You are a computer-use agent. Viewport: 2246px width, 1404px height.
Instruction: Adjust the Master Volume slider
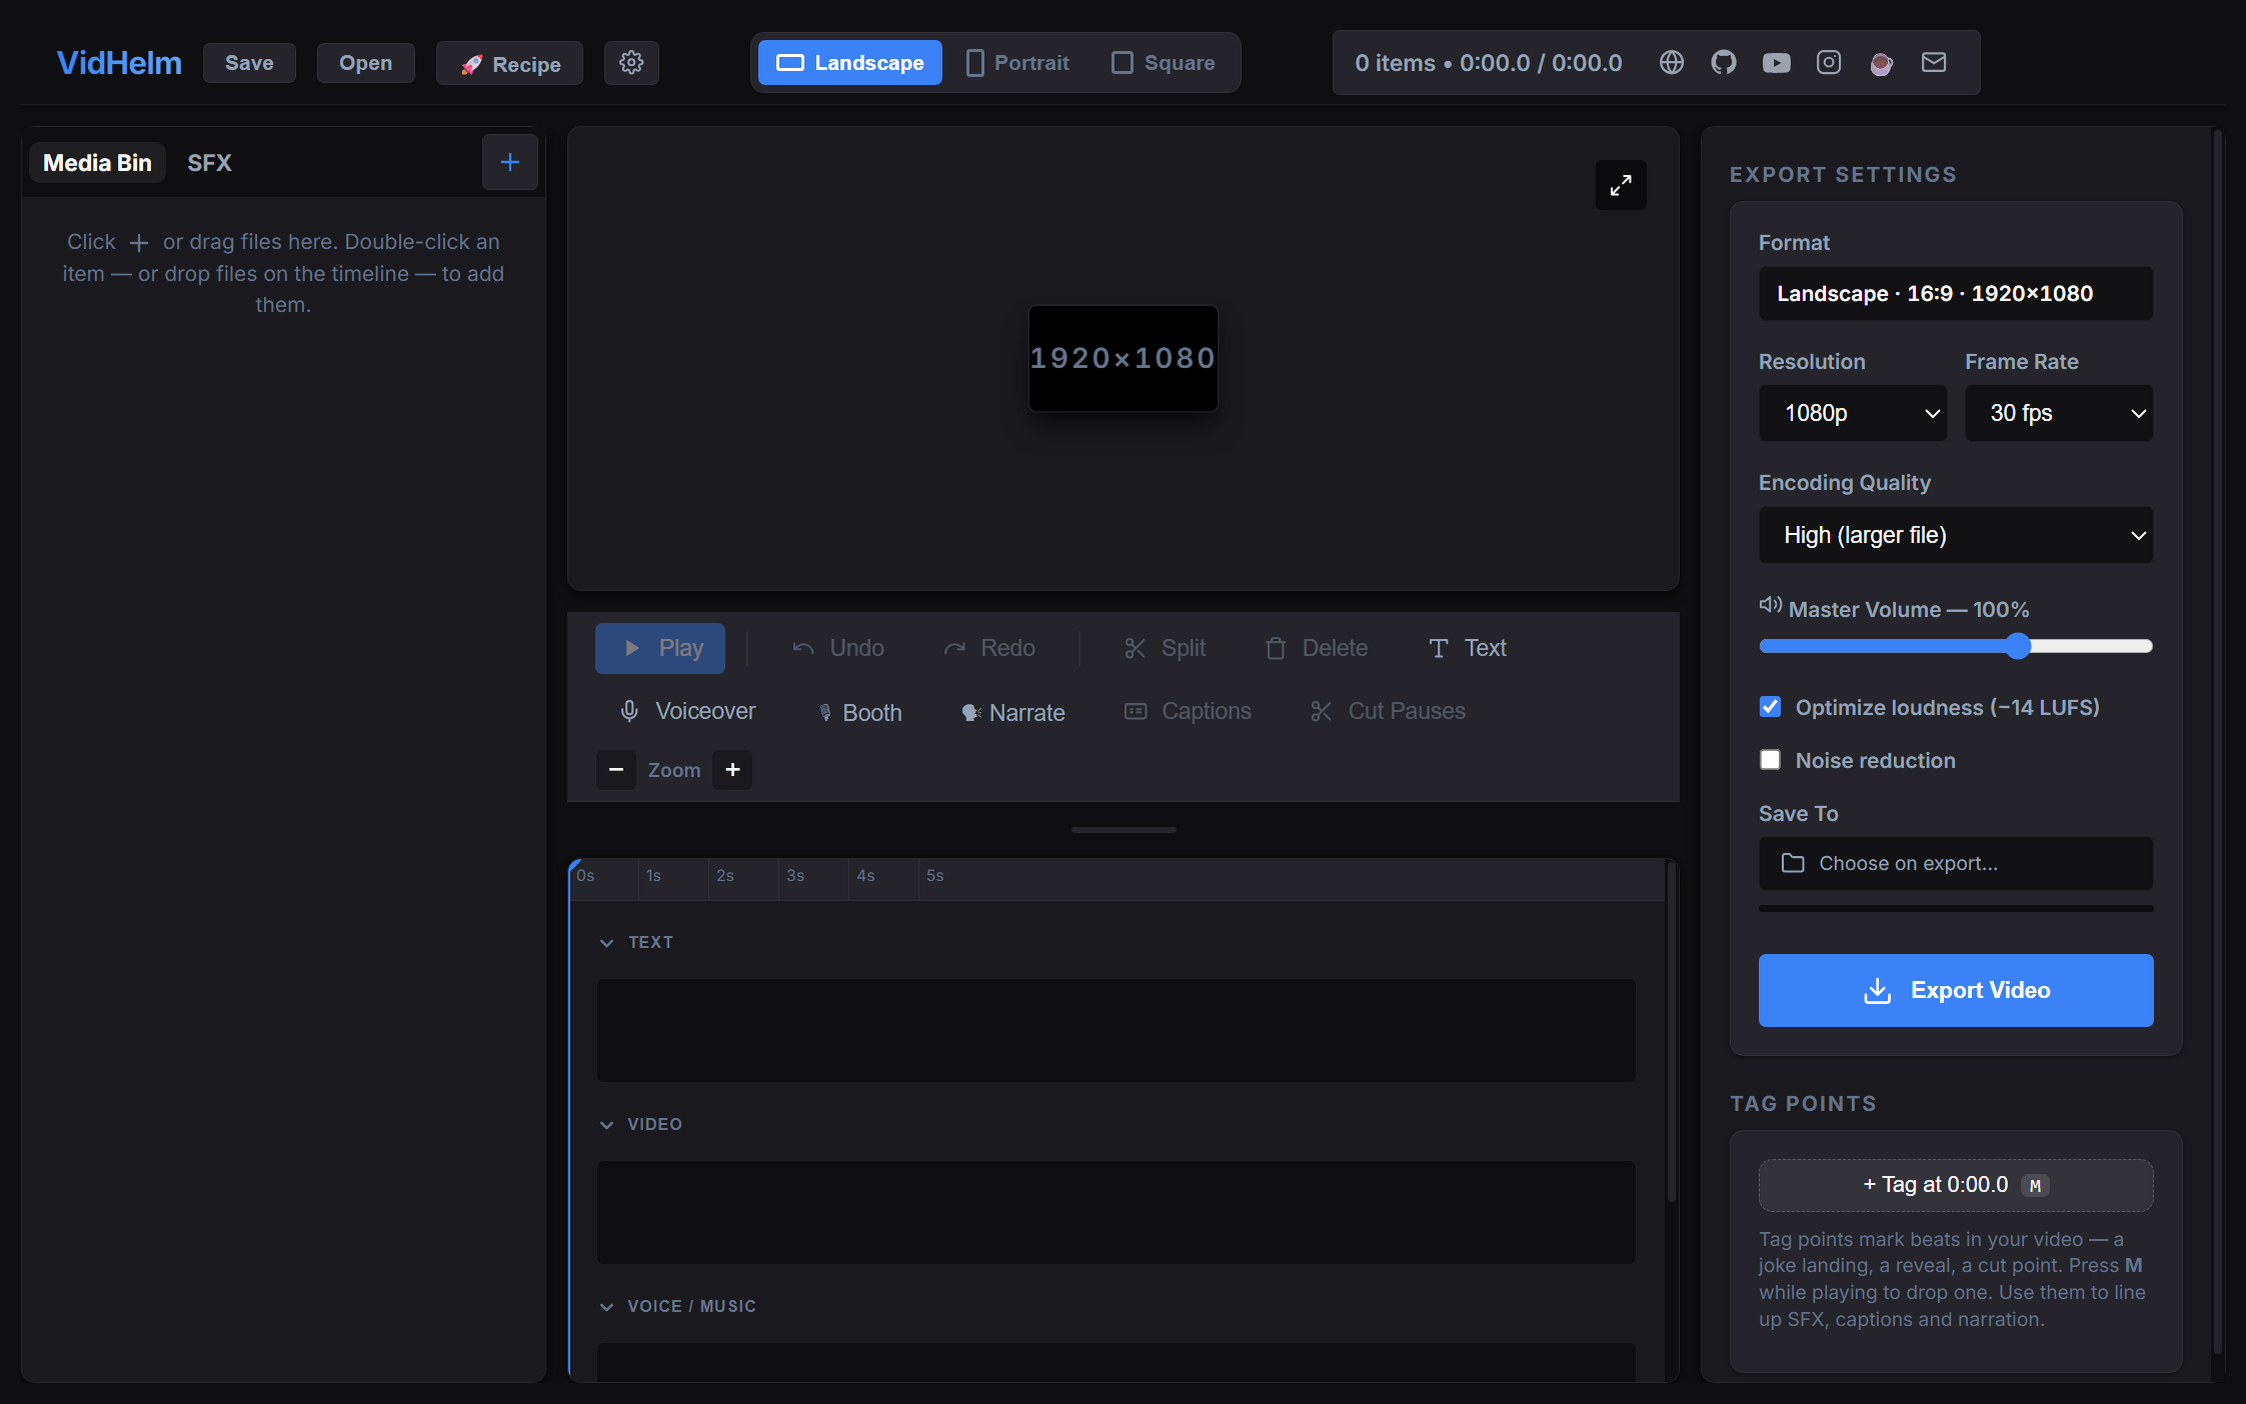[1956, 646]
